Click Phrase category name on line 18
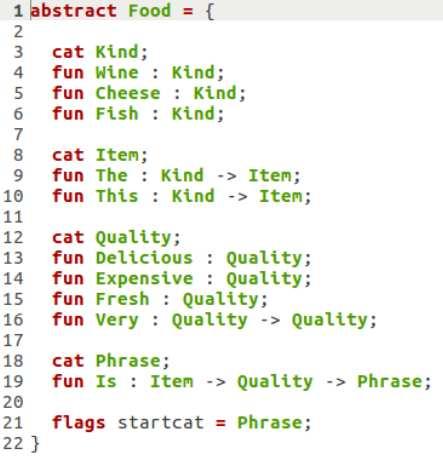Image resolution: width=443 pixels, height=462 pixels. point(128,361)
